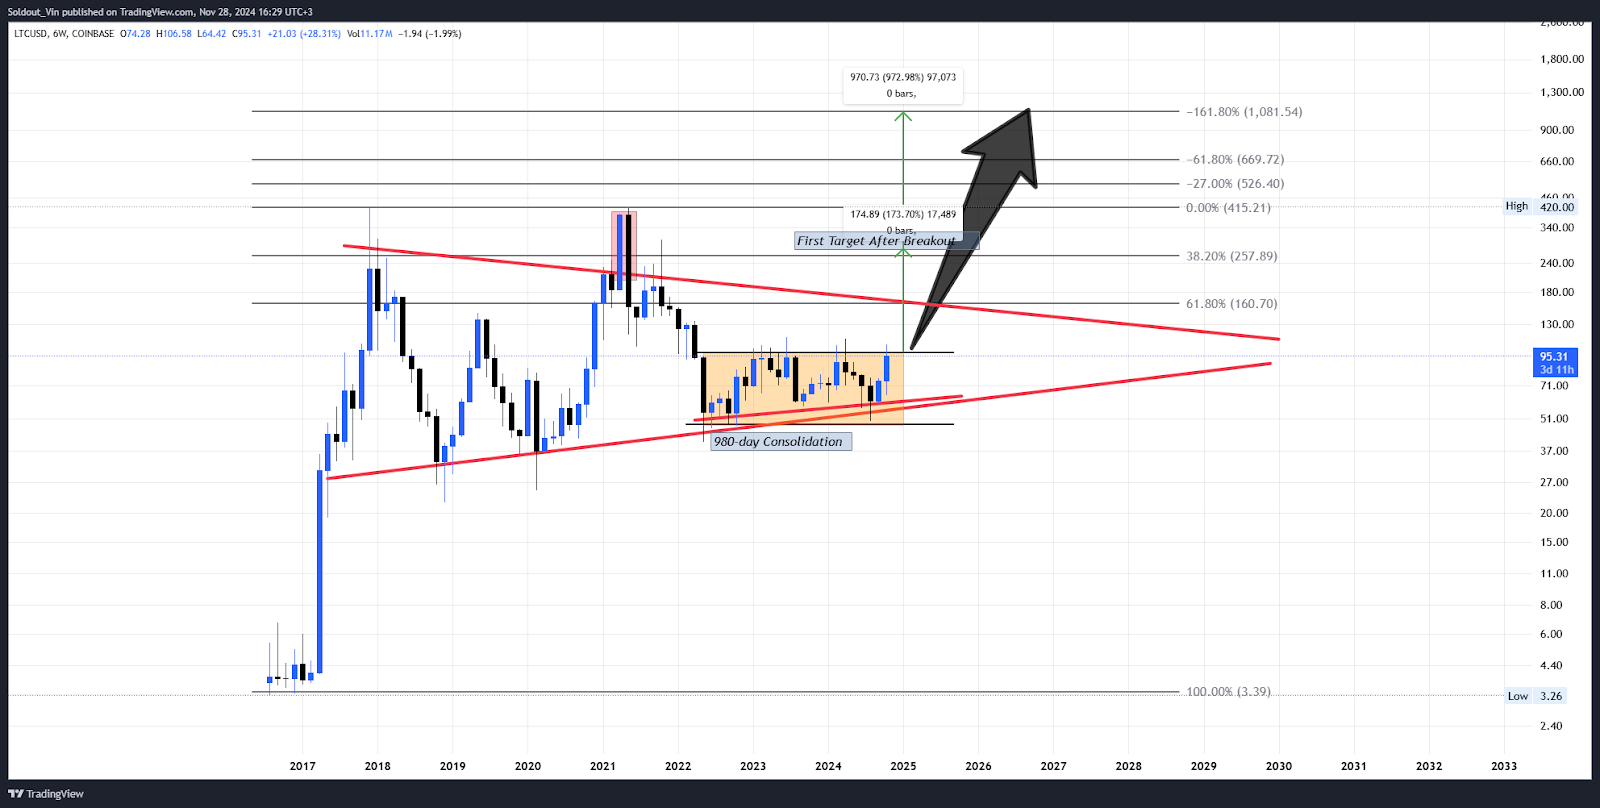
Task: Click the TradingView logo at bottom left
Action: pyautogui.click(x=46, y=794)
